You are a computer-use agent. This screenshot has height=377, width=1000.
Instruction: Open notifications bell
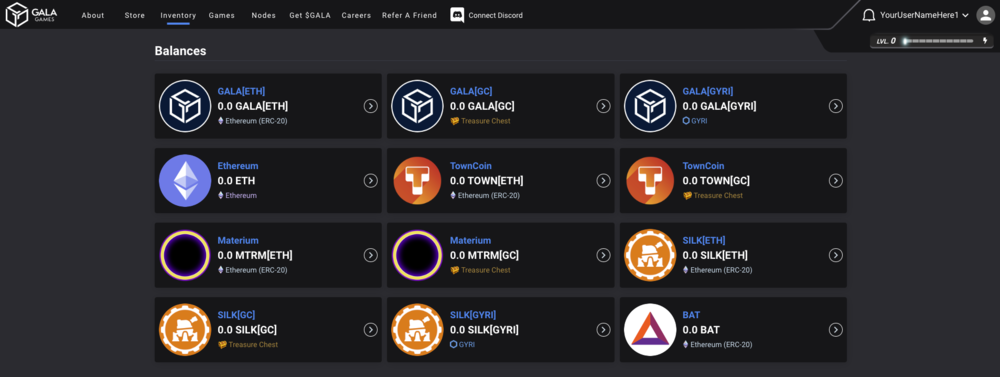(868, 15)
